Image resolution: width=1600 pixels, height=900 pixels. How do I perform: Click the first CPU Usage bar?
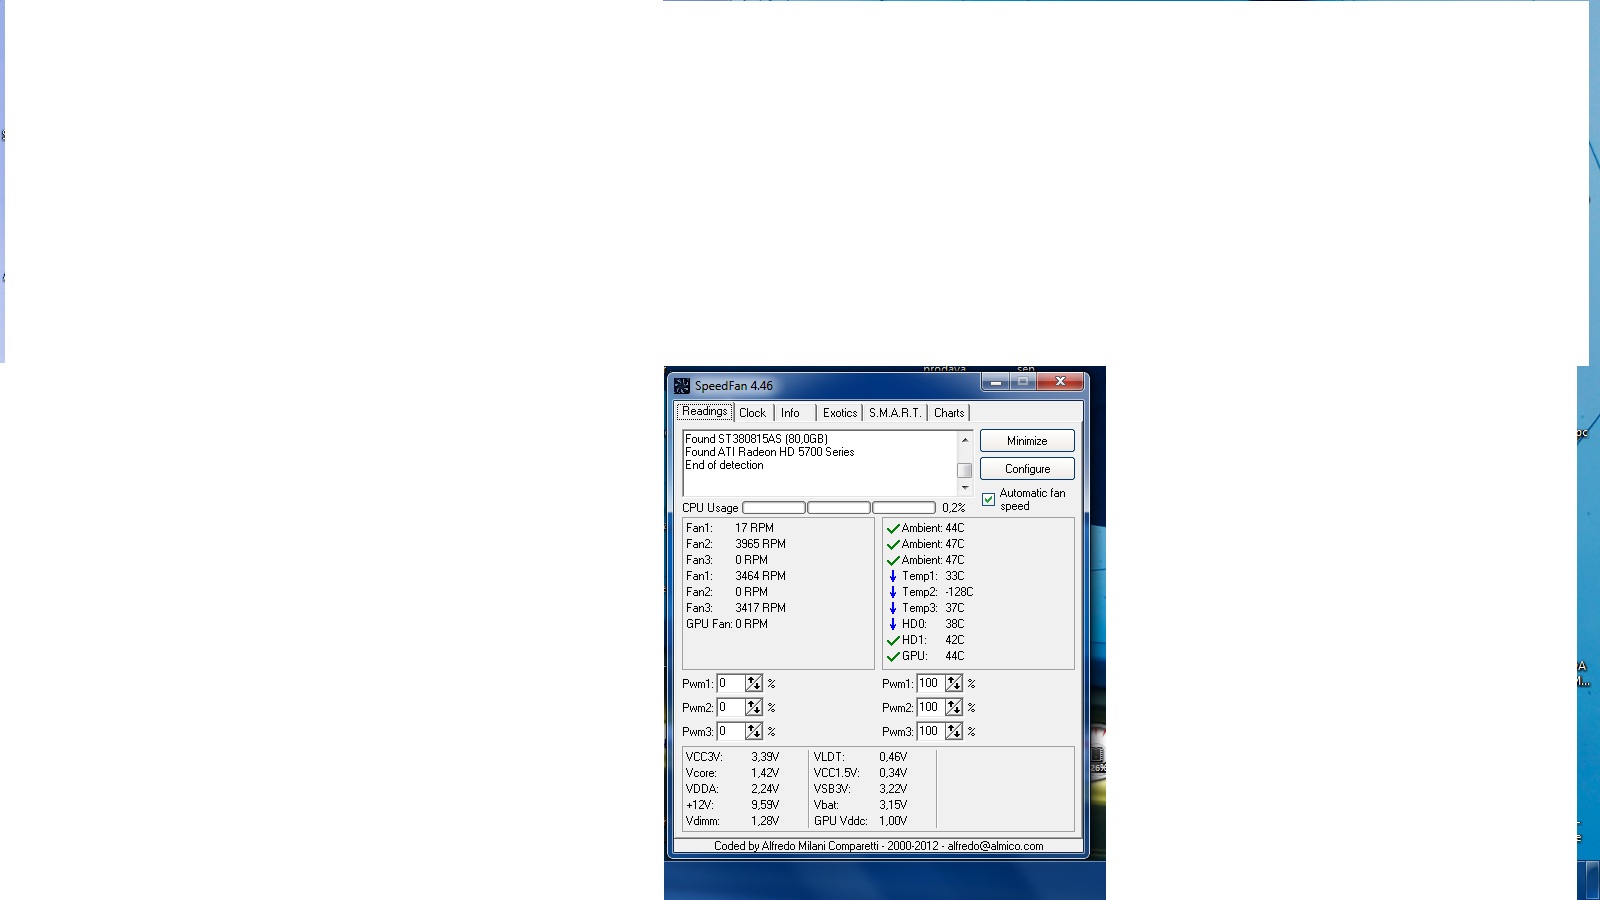[774, 508]
